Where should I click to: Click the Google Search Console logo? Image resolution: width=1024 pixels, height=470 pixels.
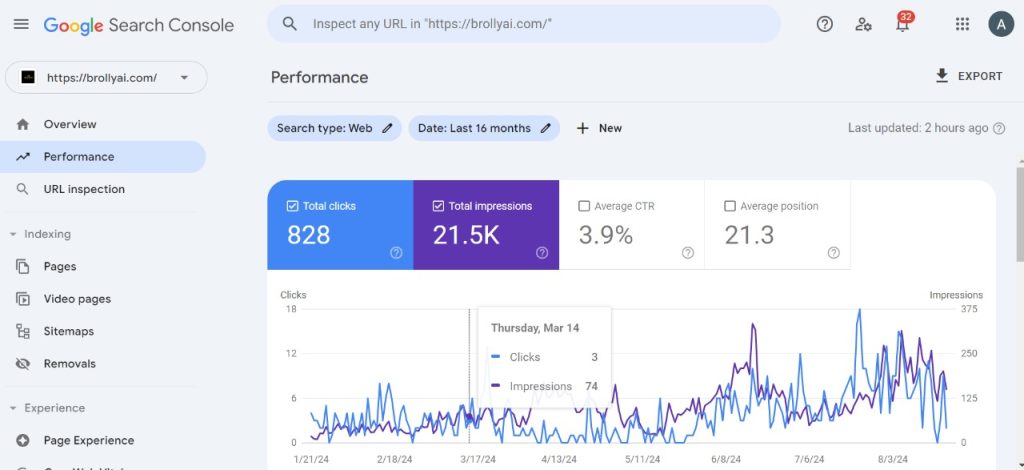point(138,25)
